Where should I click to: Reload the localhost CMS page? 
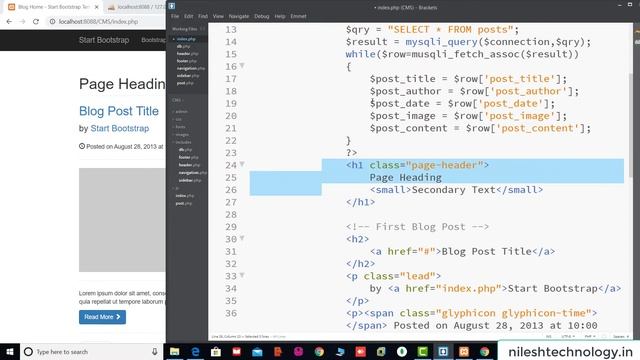[36, 22]
